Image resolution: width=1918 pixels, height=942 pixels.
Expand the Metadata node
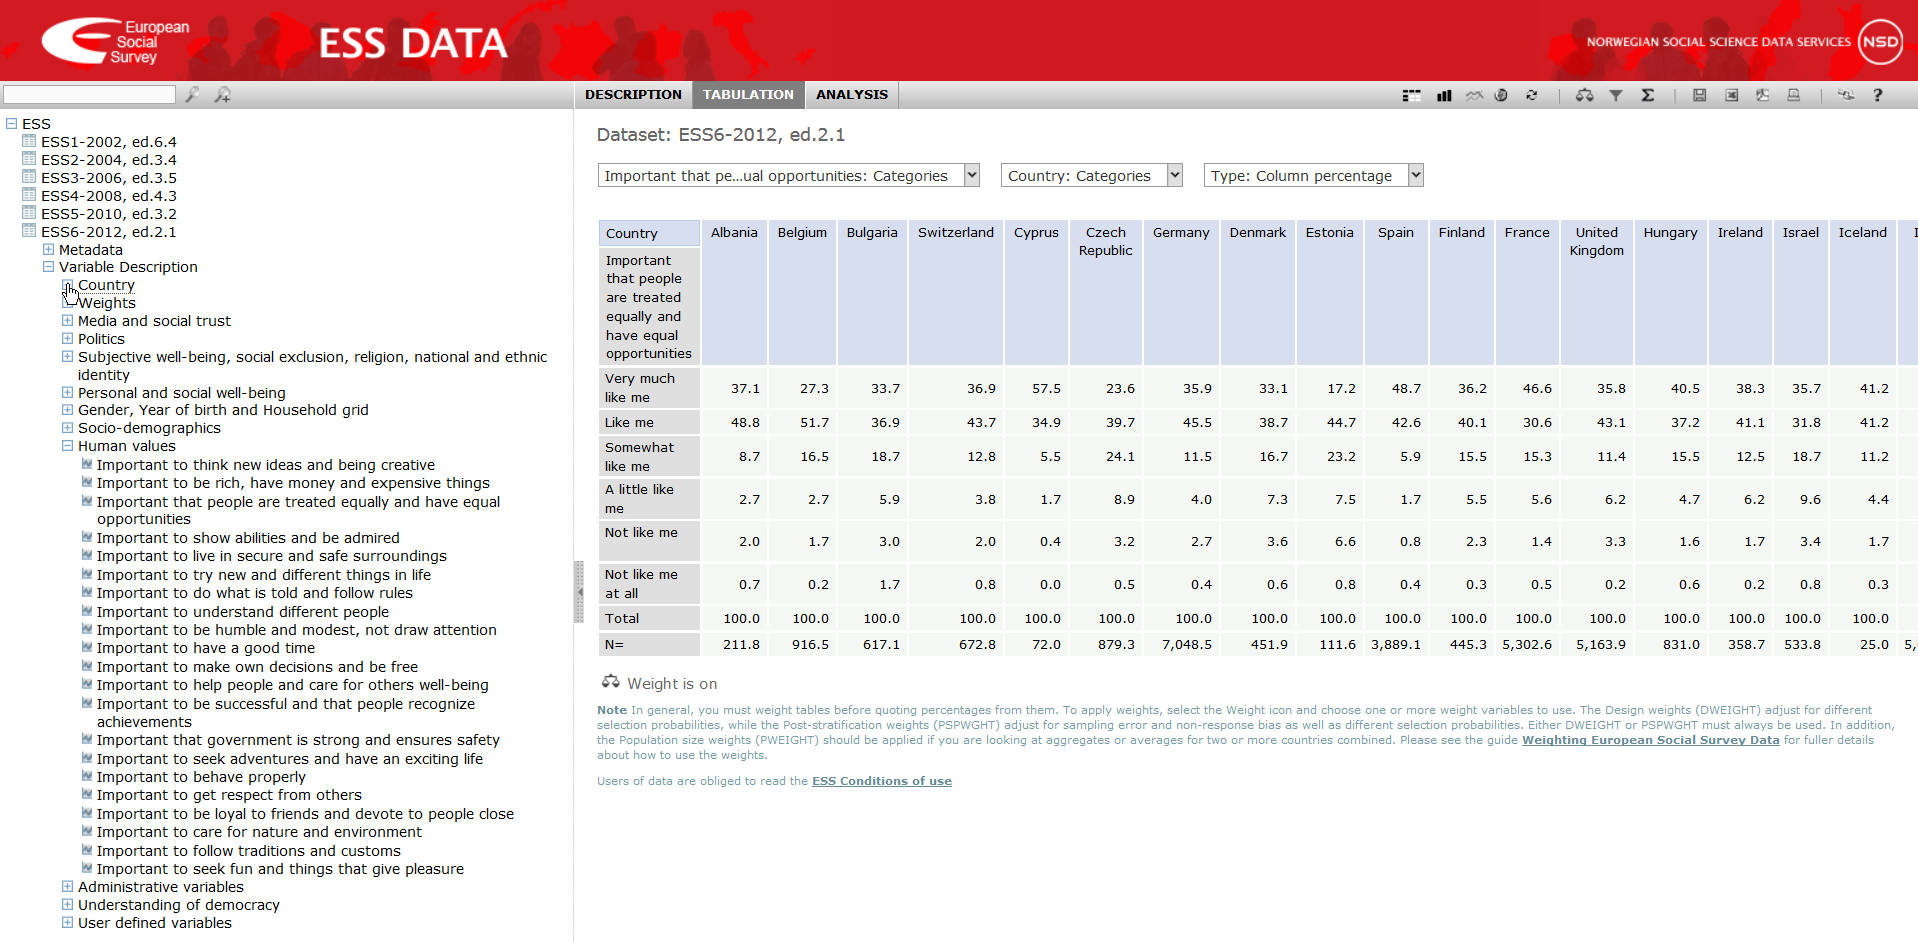pyautogui.click(x=48, y=249)
